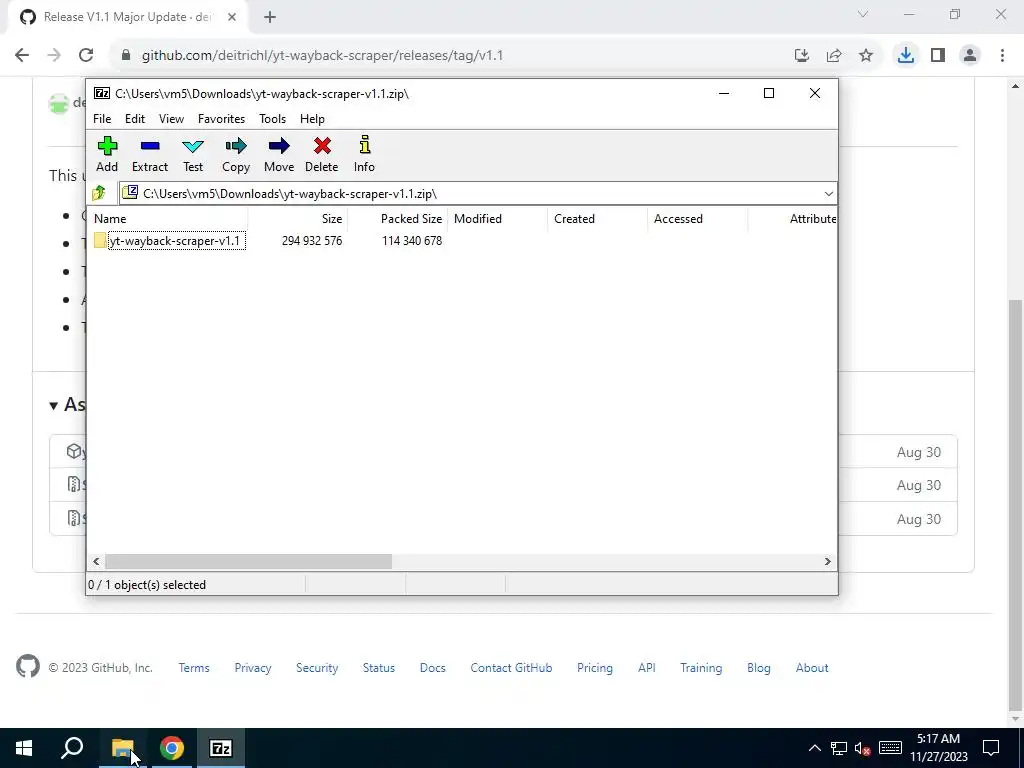
Task: Open Contact GitHub footer link
Action: (x=511, y=667)
